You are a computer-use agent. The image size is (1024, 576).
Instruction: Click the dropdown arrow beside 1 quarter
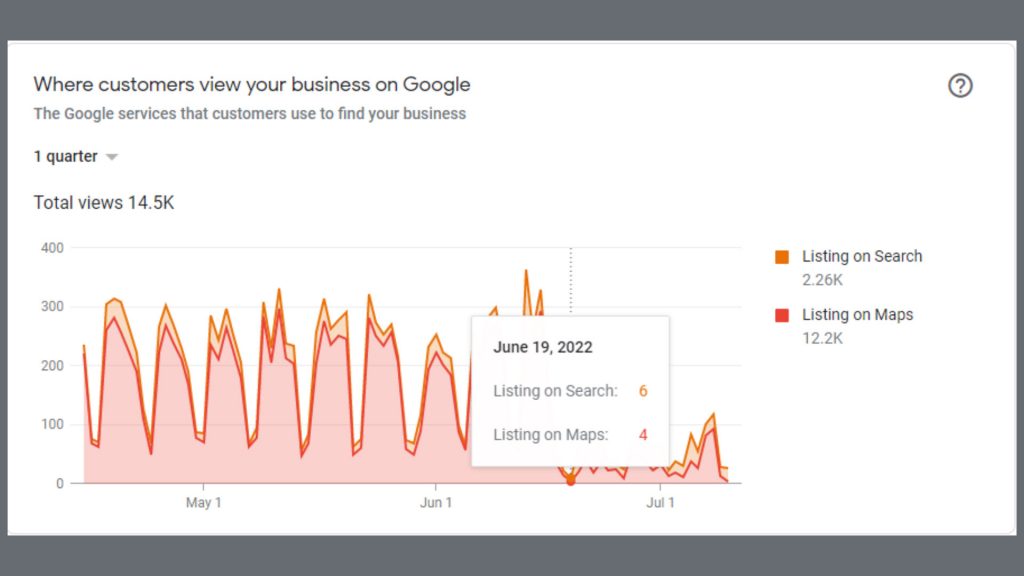click(x=112, y=157)
